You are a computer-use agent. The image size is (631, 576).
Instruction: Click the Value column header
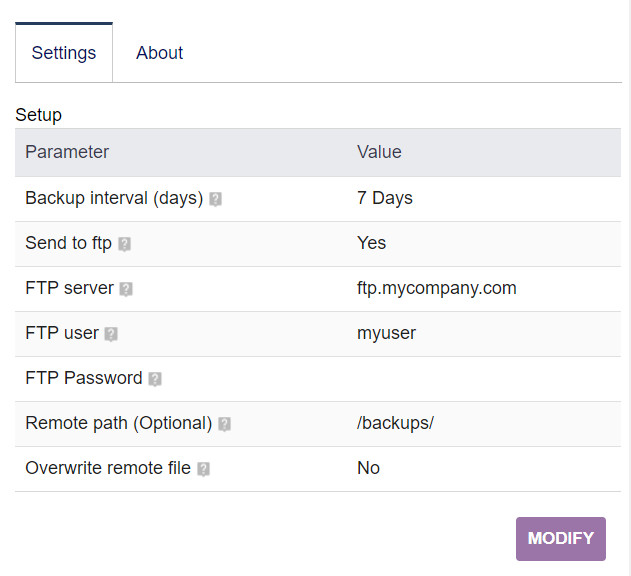(x=379, y=152)
